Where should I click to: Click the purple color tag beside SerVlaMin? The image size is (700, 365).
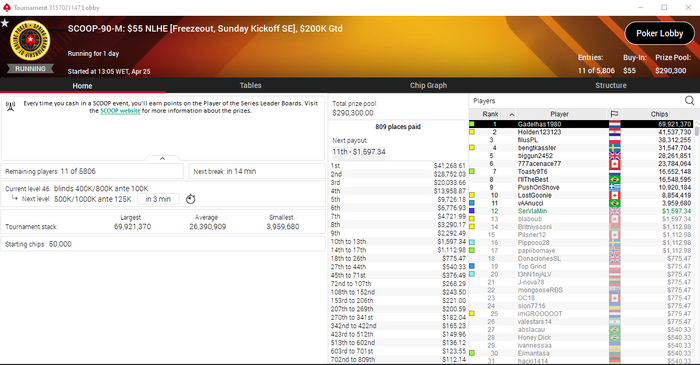click(x=472, y=211)
